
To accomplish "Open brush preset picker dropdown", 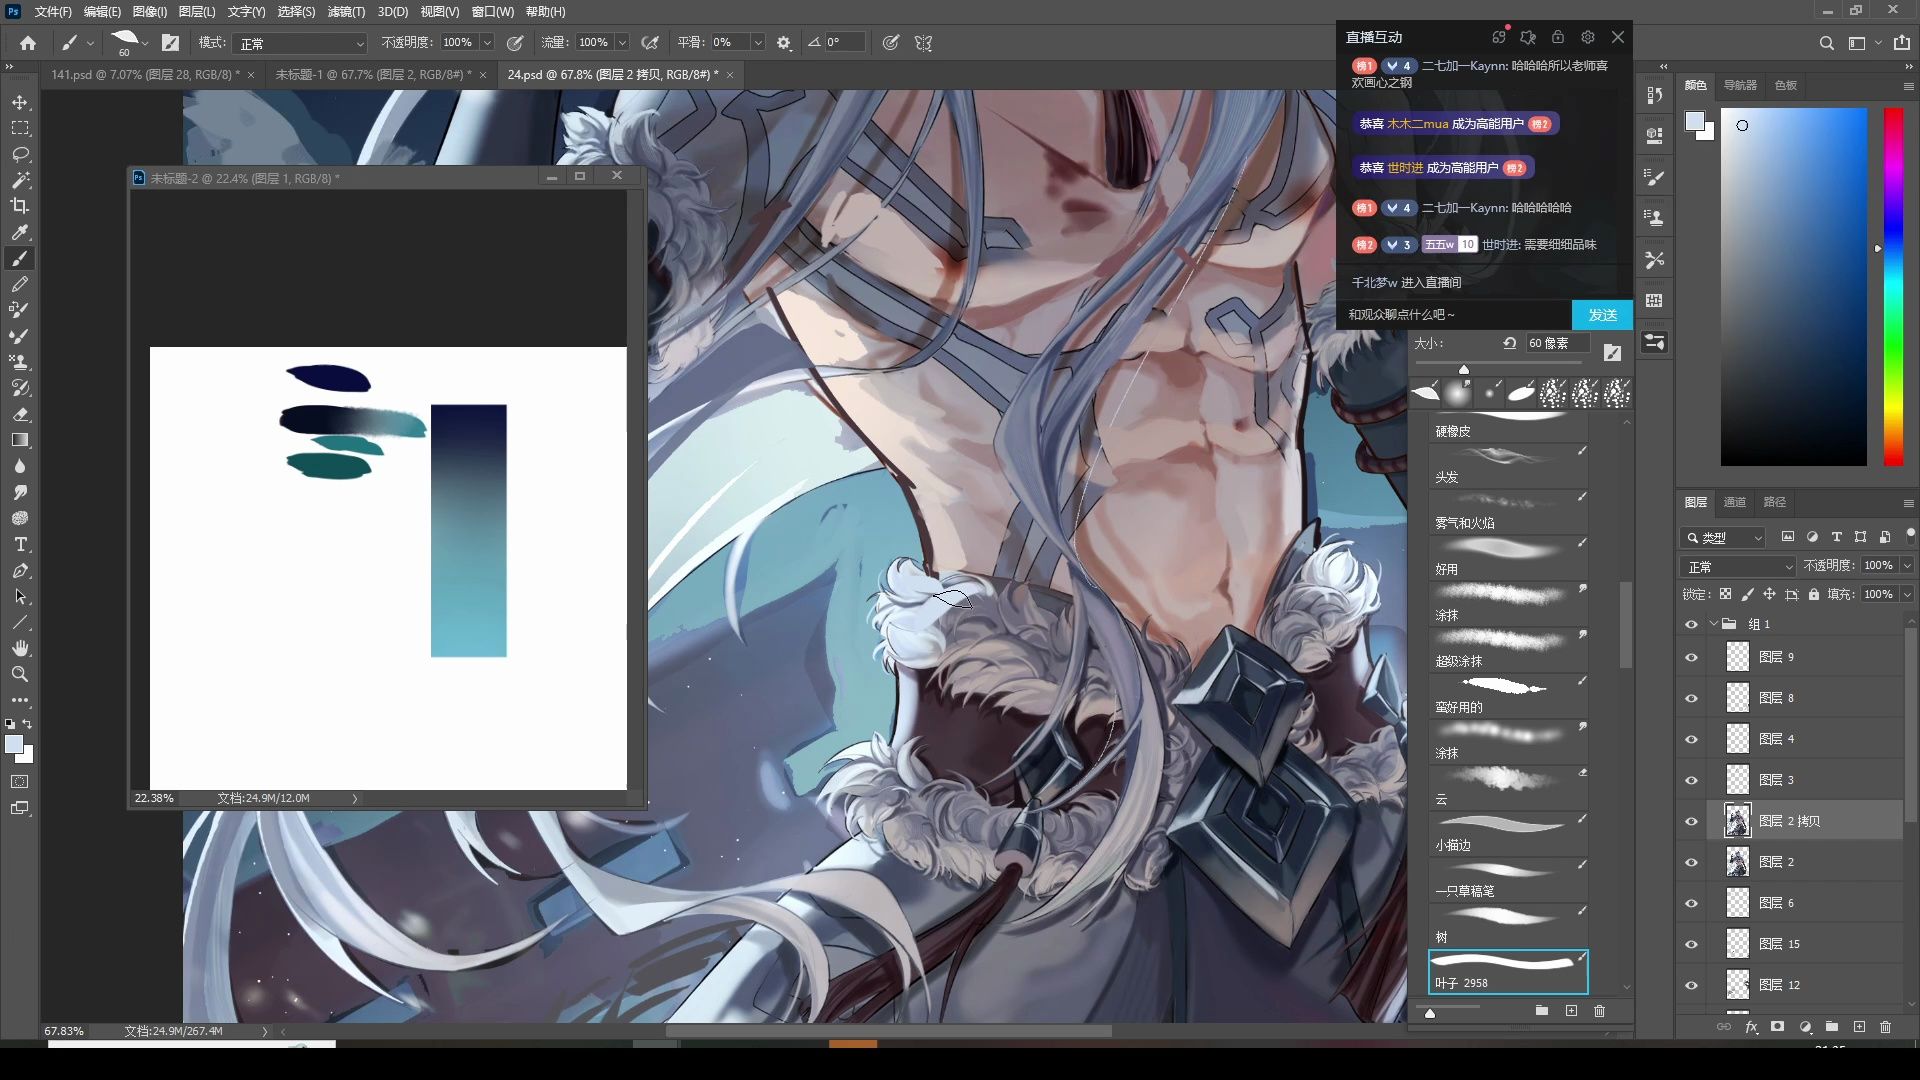I will point(145,43).
